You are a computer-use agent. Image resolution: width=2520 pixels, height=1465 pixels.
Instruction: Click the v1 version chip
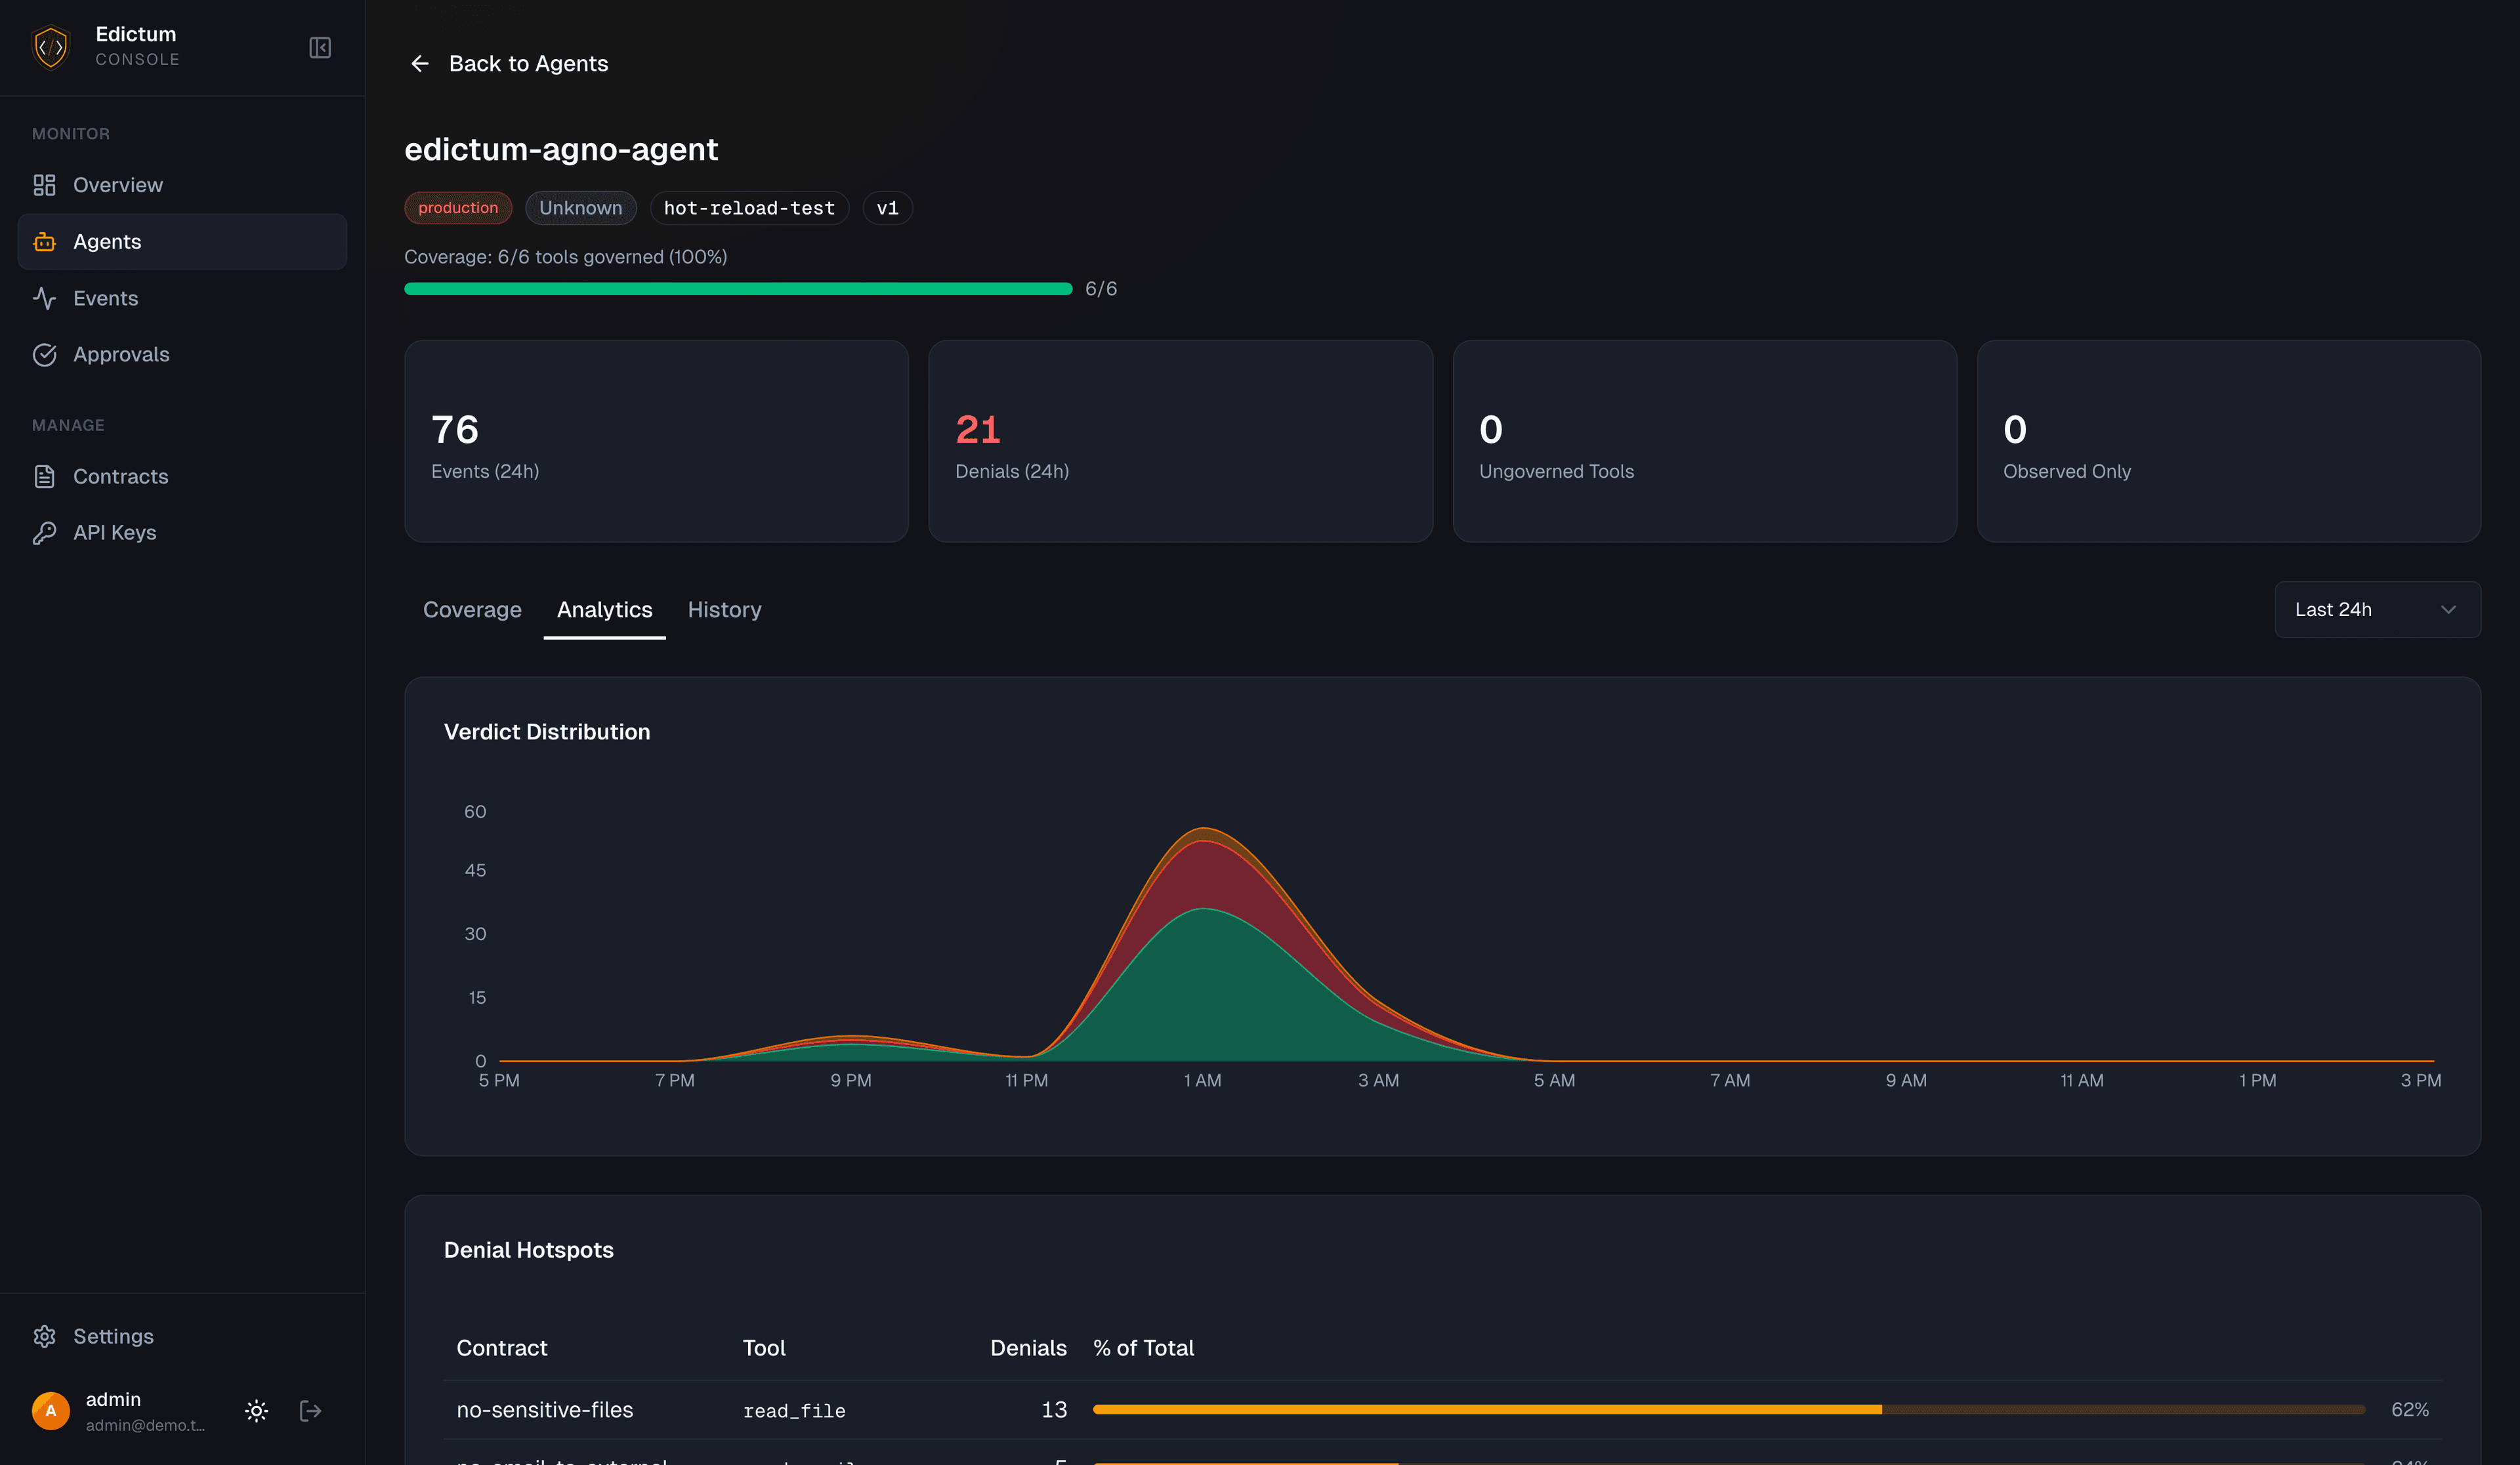[887, 208]
